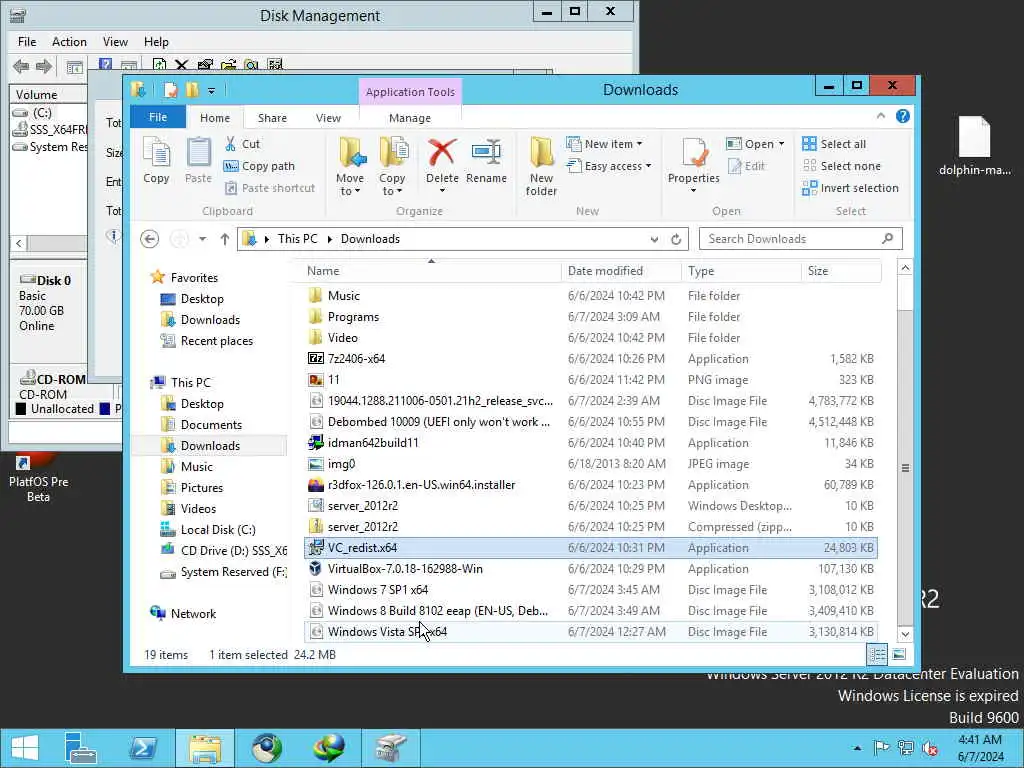Select Local Disk (C:) in navigation pane

(x=218, y=530)
